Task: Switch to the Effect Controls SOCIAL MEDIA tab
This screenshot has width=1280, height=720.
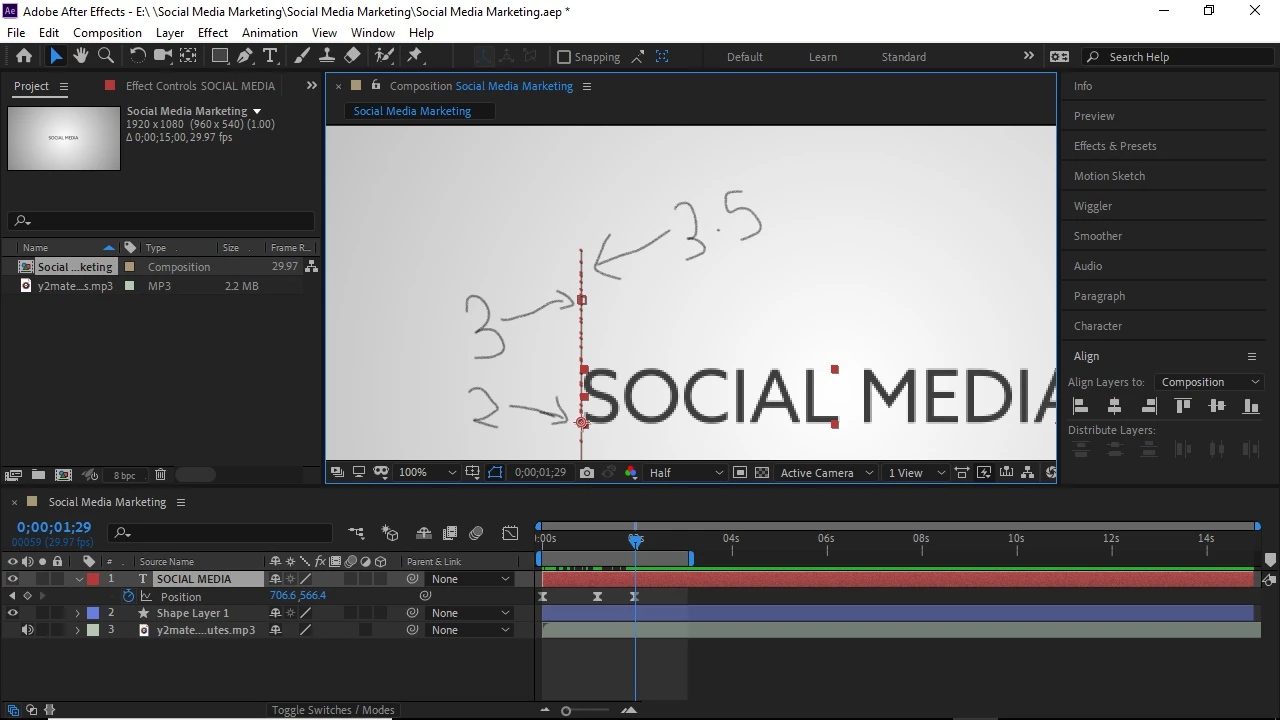Action: [200, 86]
